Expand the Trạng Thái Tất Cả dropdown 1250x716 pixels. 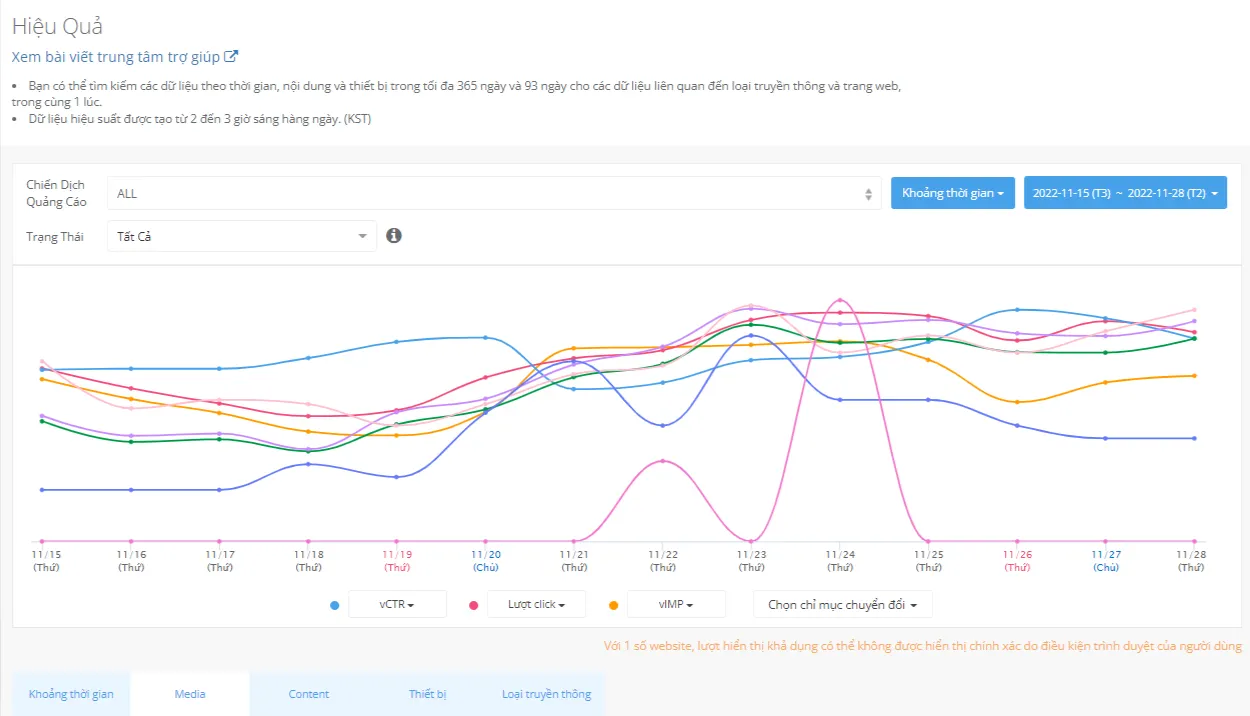241,236
